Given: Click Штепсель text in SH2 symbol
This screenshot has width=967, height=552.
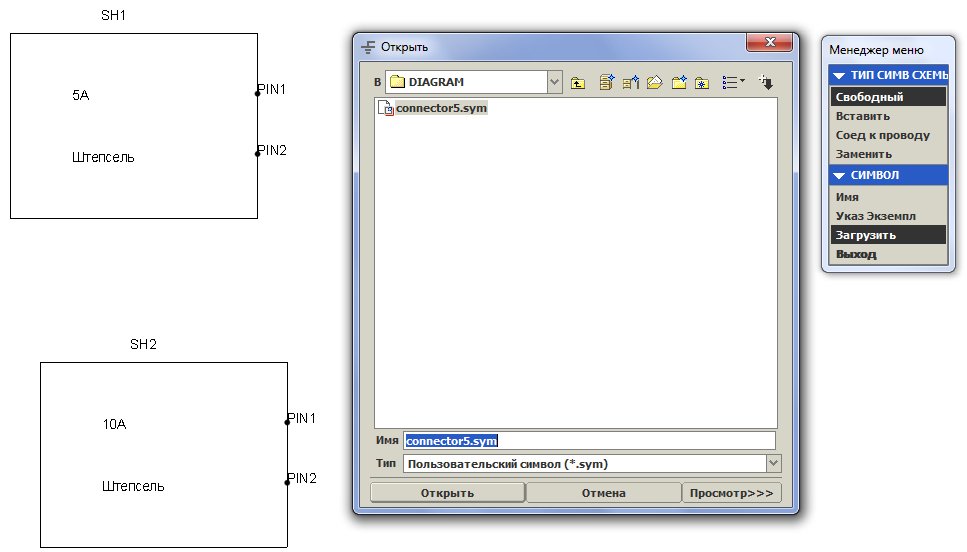Looking at the screenshot, I should click(133, 487).
